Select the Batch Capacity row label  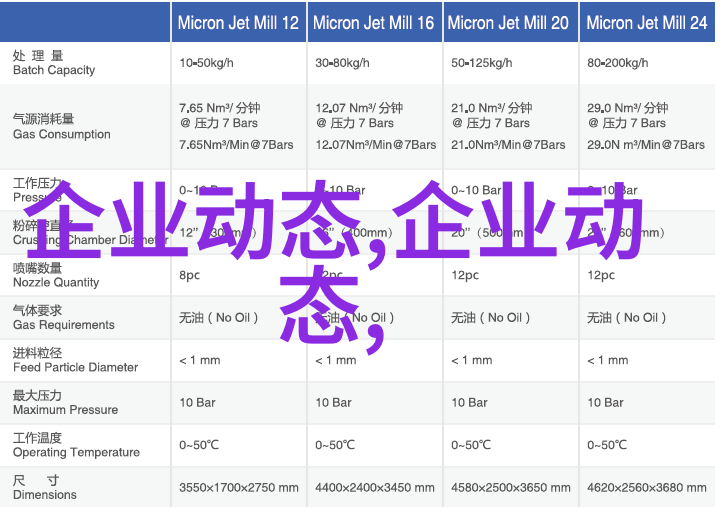(x=54, y=63)
